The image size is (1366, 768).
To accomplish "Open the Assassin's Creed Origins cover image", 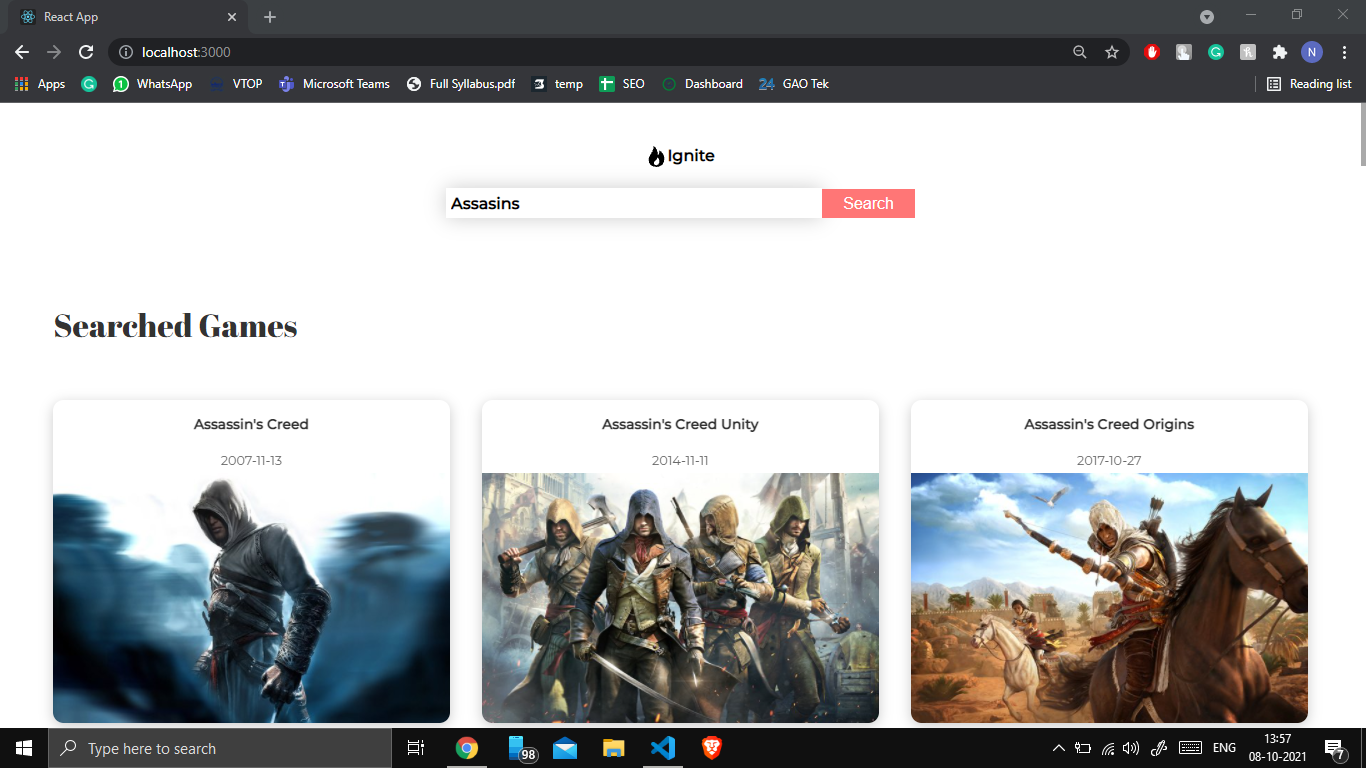I will 1109,598.
